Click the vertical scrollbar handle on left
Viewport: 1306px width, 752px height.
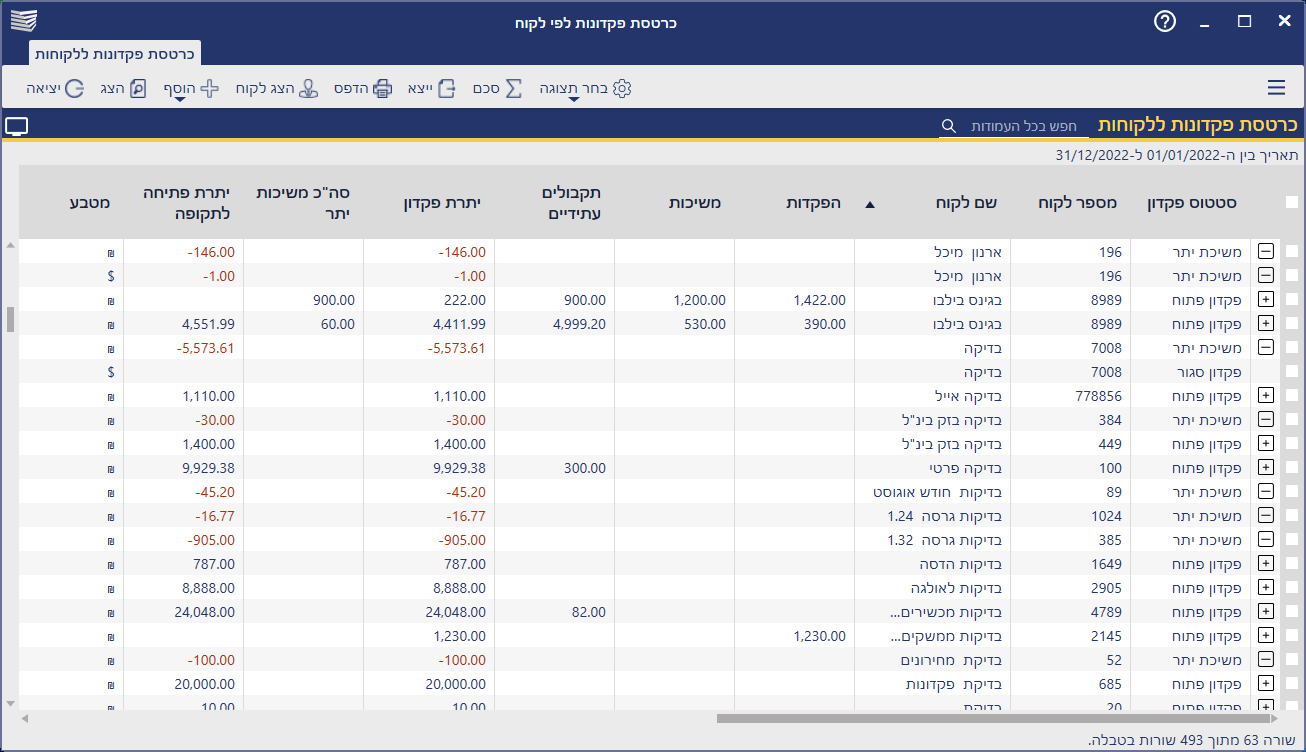pos(10,319)
